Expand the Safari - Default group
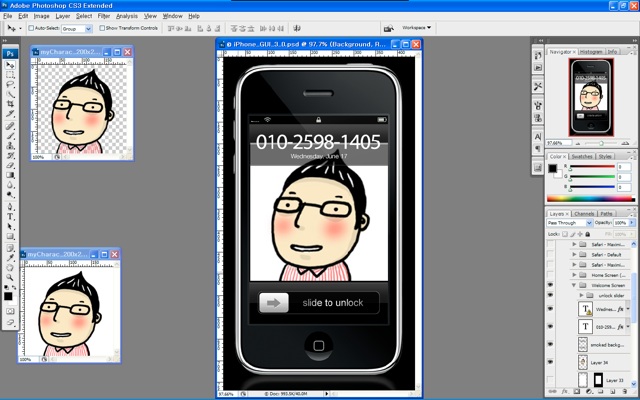The image size is (640, 400). tap(574, 255)
